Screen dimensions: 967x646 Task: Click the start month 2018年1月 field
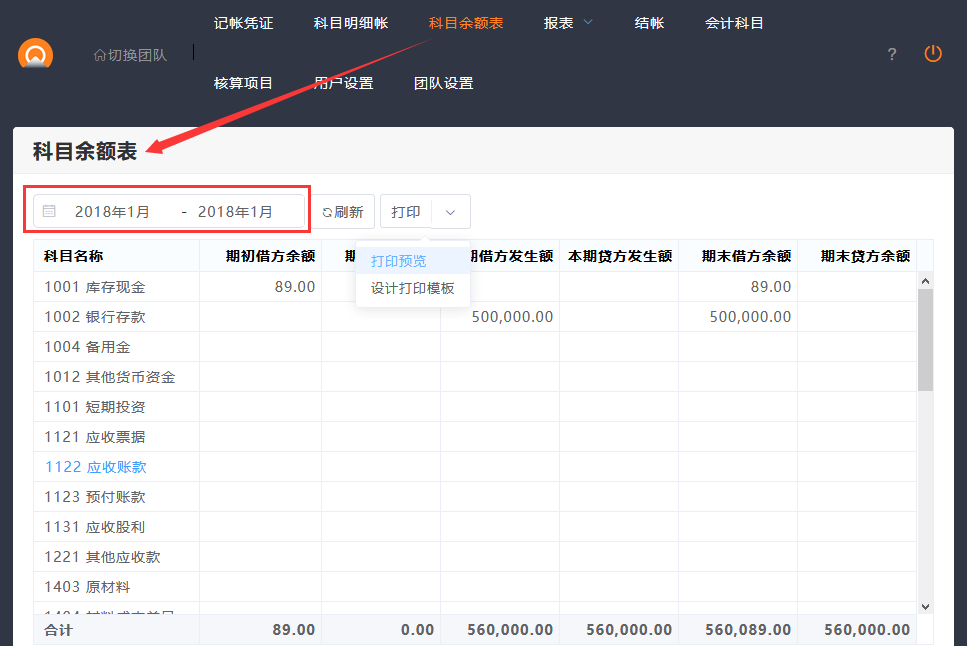pos(112,212)
